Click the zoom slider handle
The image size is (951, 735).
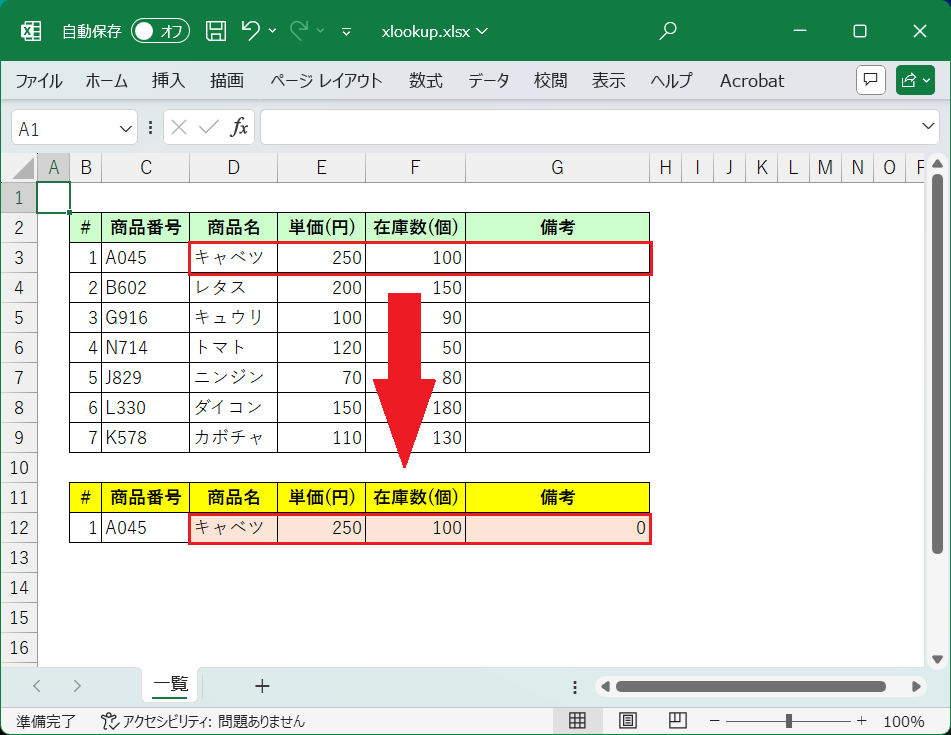pos(789,721)
